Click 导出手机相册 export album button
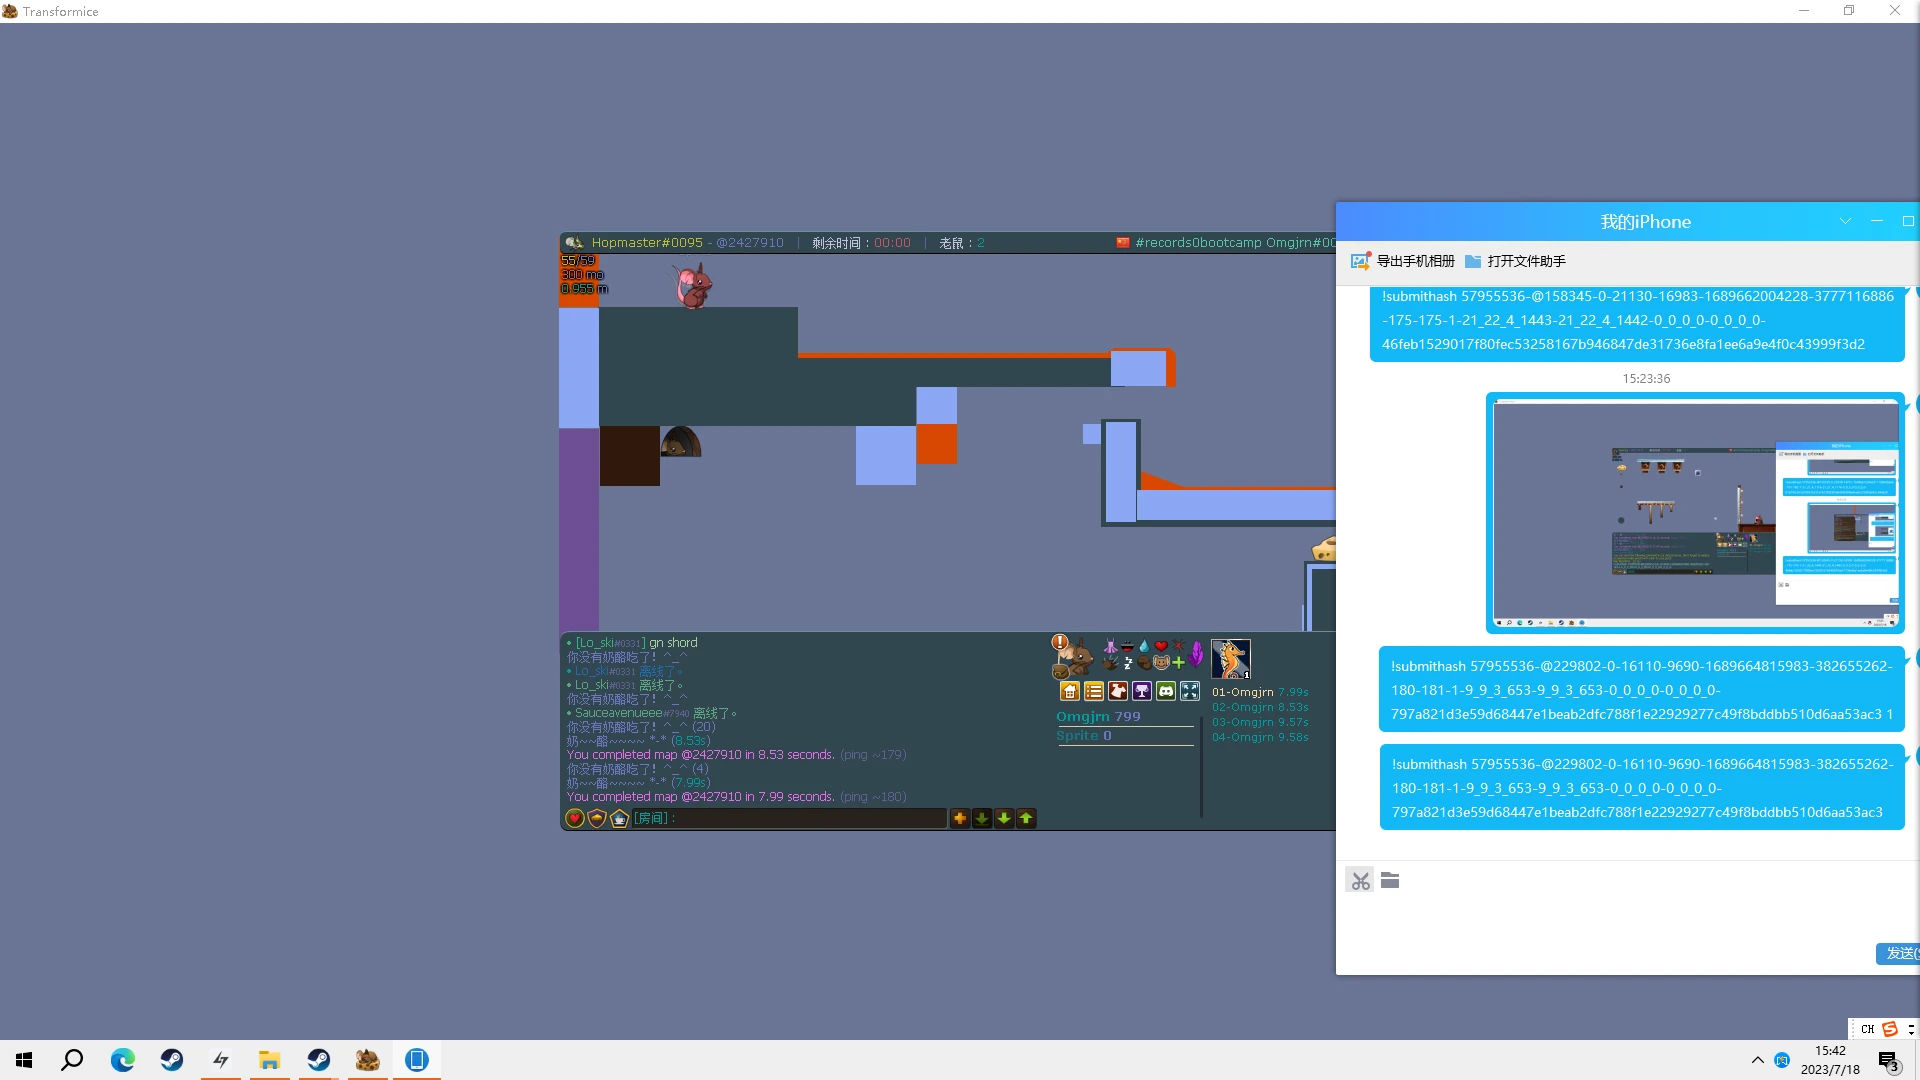This screenshot has height=1080, width=1920. (x=1403, y=261)
